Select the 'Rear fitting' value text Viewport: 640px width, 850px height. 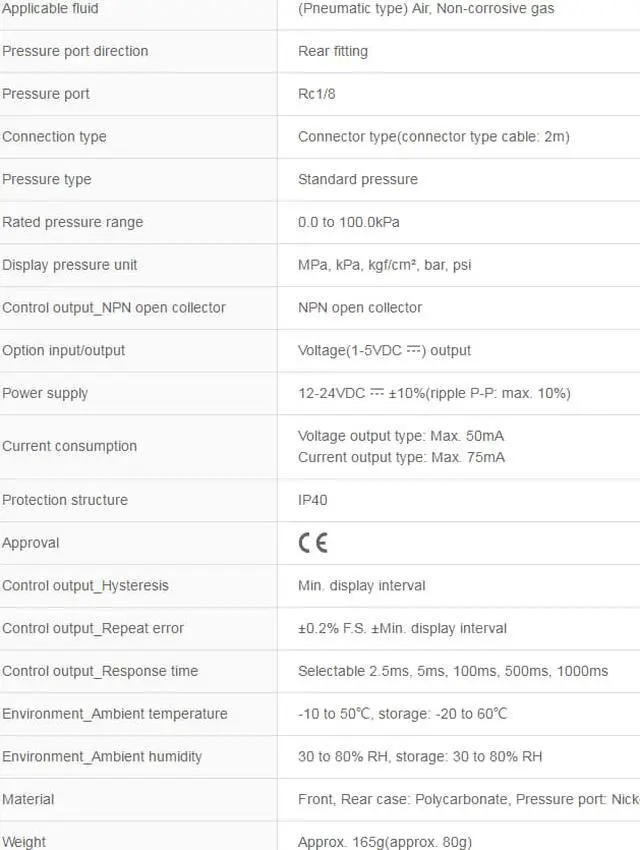(x=333, y=51)
